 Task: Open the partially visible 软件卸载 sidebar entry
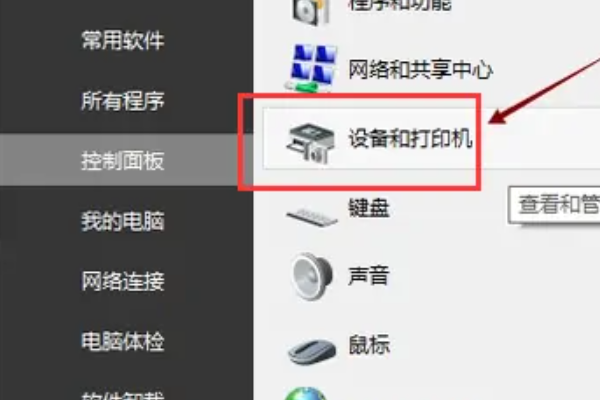coord(123,395)
